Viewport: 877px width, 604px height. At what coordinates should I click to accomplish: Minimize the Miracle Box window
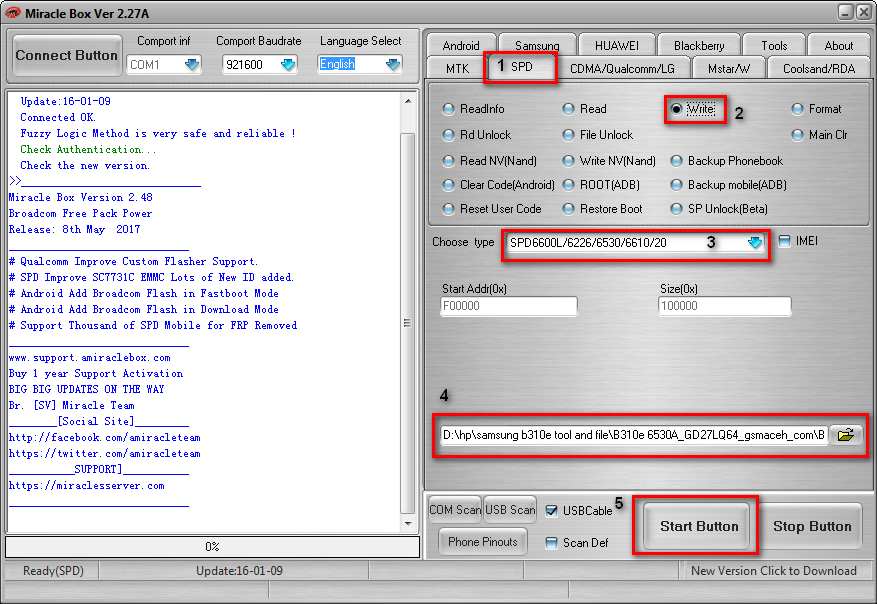point(846,12)
